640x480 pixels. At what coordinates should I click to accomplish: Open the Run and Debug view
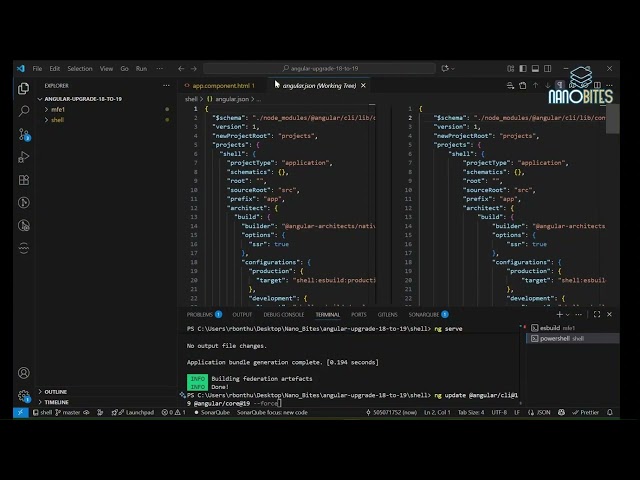coord(24,157)
